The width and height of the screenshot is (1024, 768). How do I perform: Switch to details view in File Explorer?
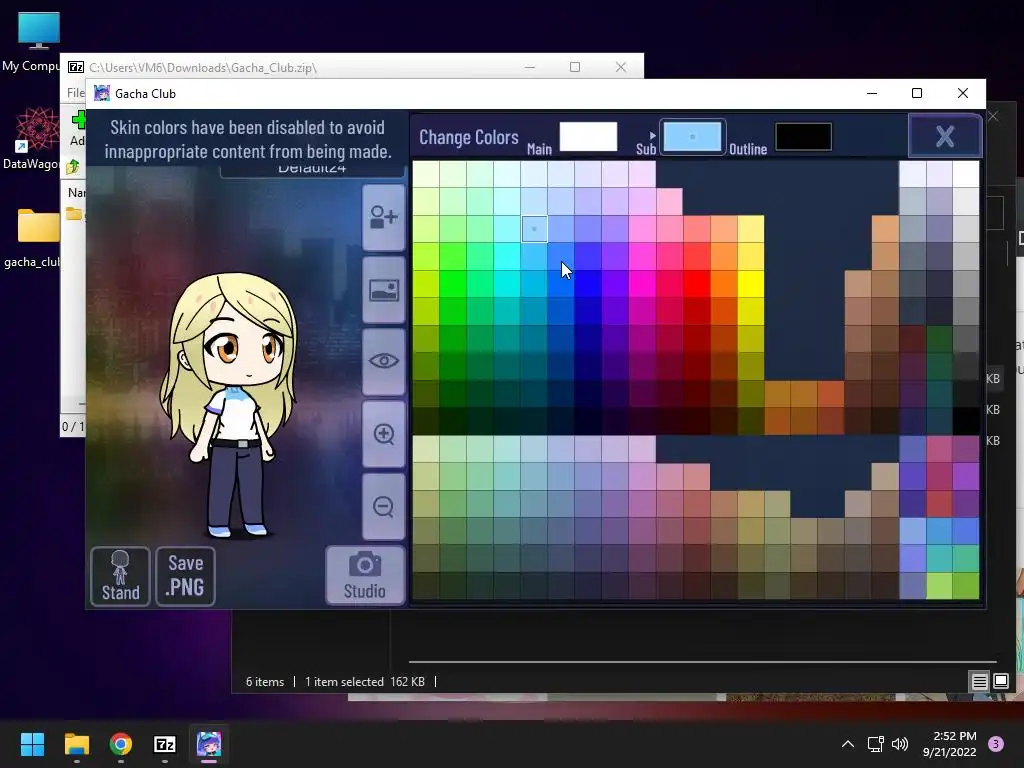coord(980,682)
